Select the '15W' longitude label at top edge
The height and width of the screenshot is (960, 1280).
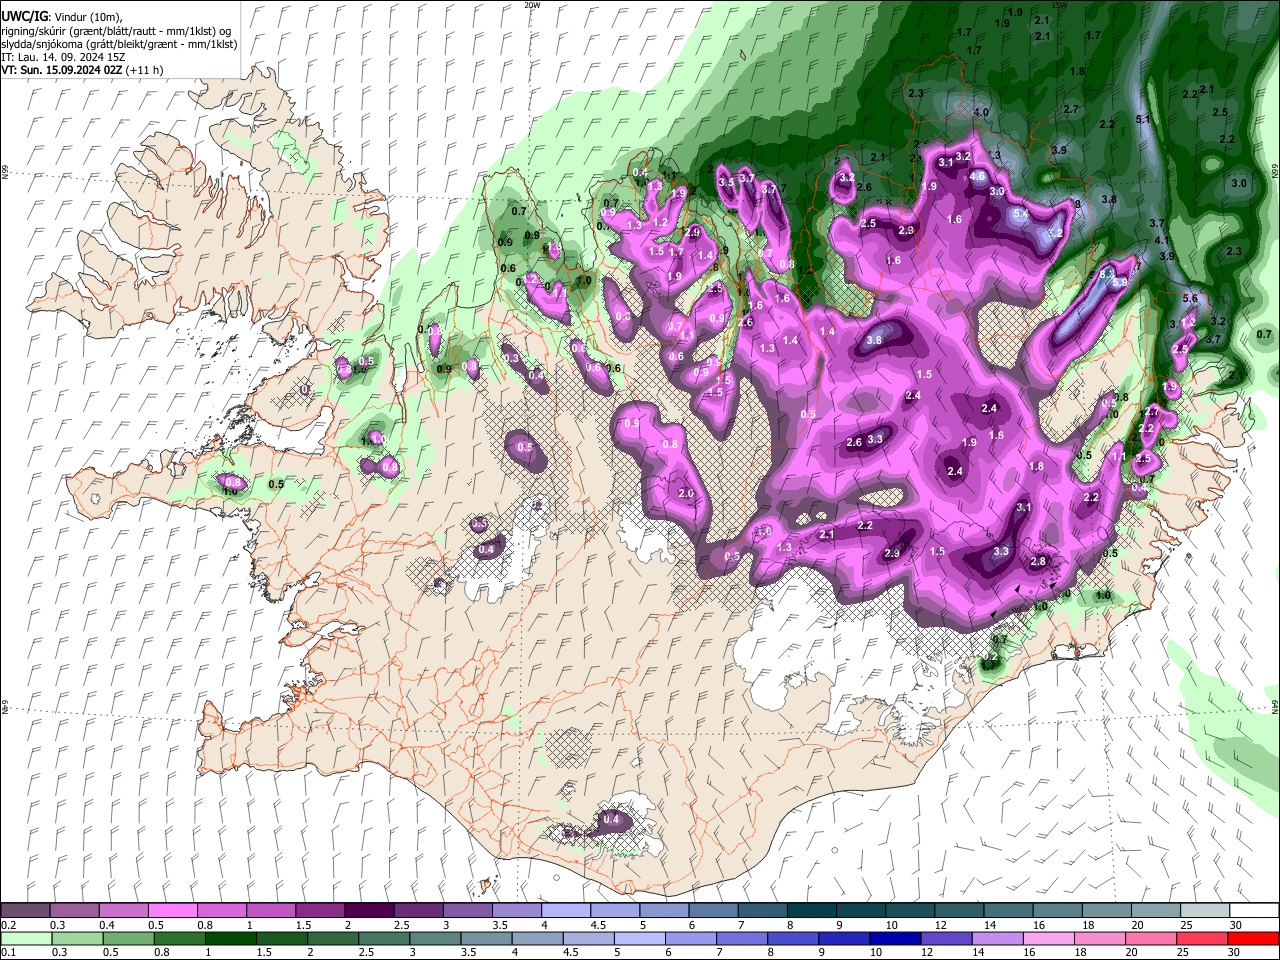click(x=1059, y=5)
